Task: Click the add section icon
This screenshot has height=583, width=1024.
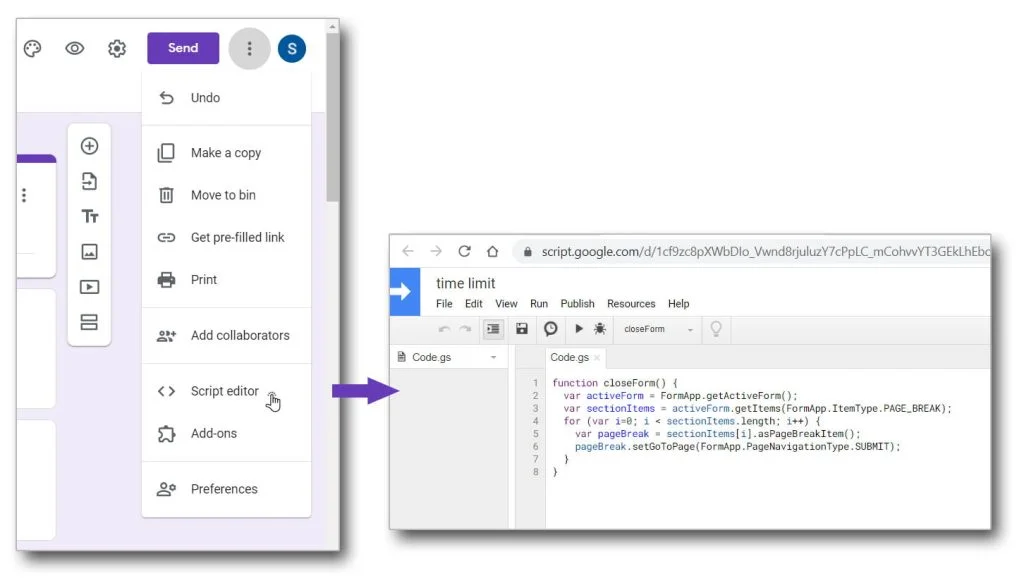Action: tap(89, 322)
